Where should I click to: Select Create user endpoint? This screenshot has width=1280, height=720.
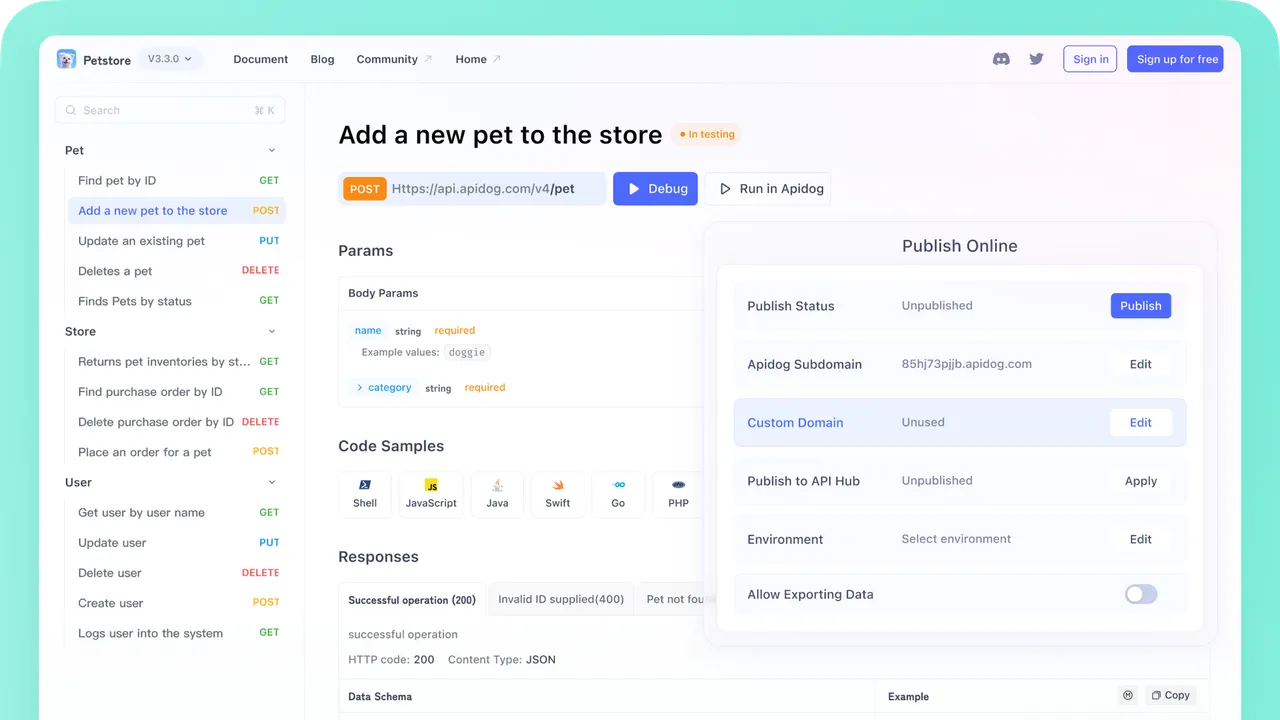(x=177, y=603)
